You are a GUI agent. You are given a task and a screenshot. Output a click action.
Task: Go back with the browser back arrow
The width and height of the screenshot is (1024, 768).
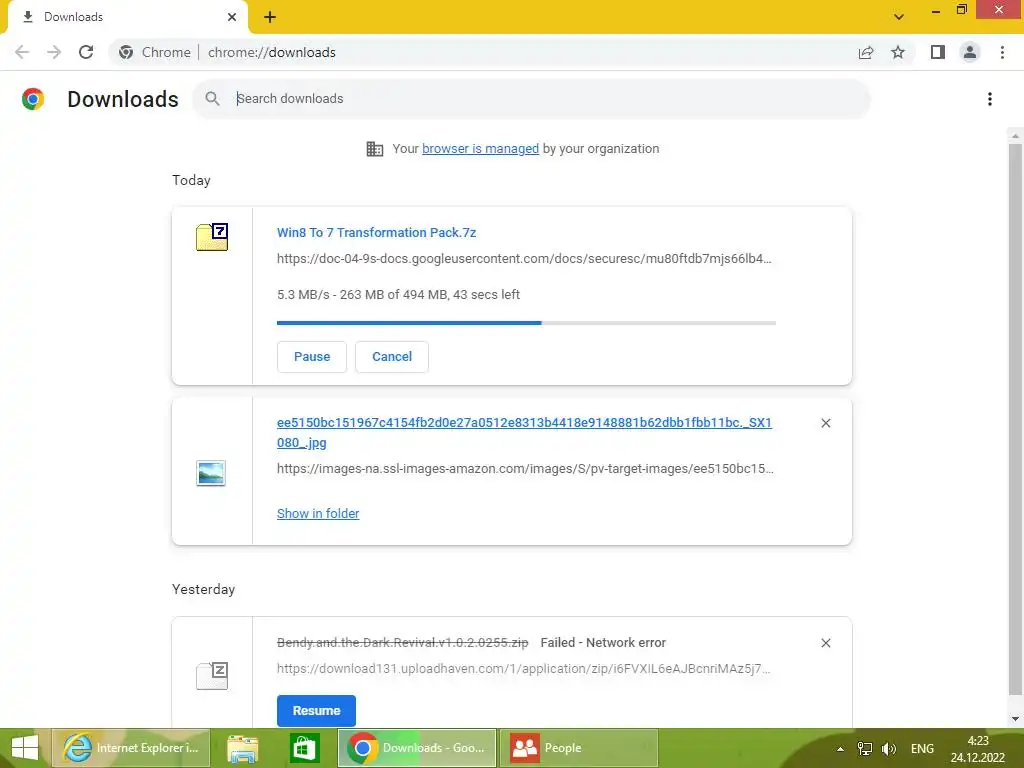[x=22, y=52]
